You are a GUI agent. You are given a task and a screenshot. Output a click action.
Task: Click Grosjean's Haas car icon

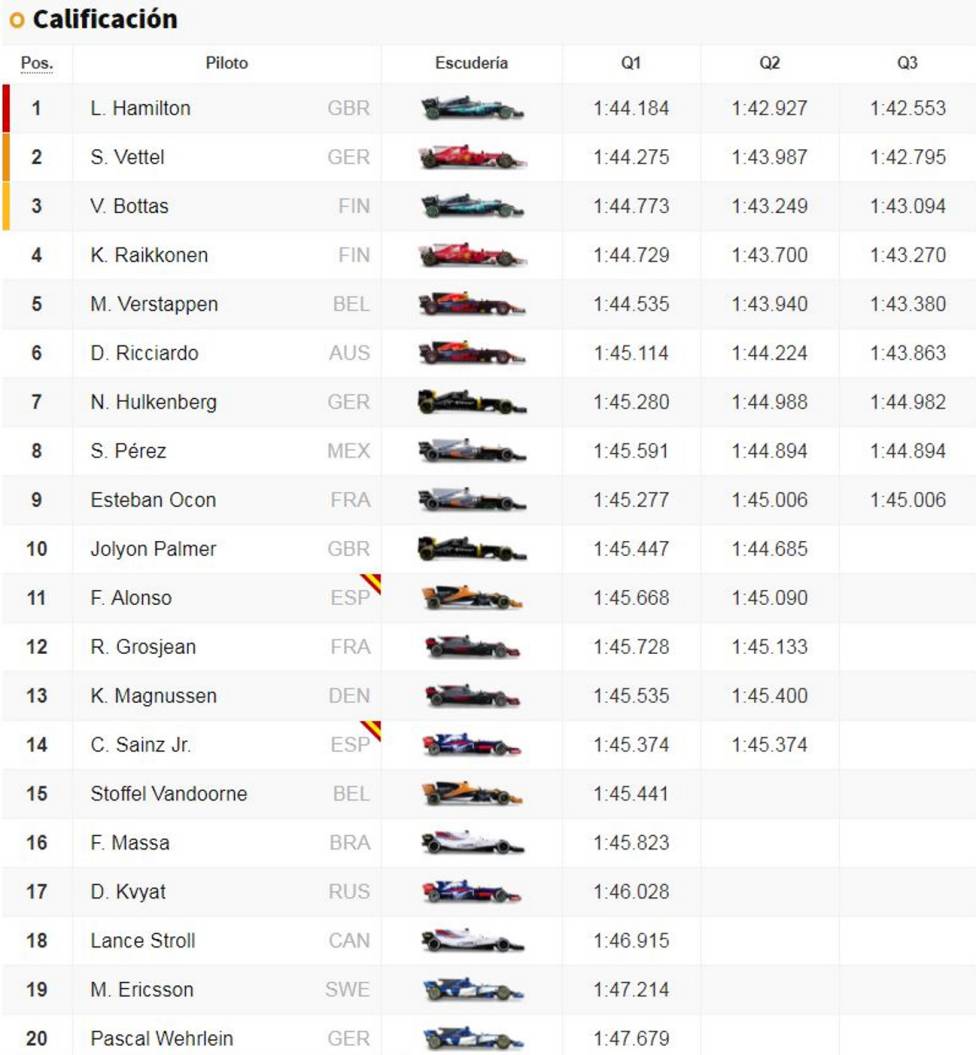point(472,647)
